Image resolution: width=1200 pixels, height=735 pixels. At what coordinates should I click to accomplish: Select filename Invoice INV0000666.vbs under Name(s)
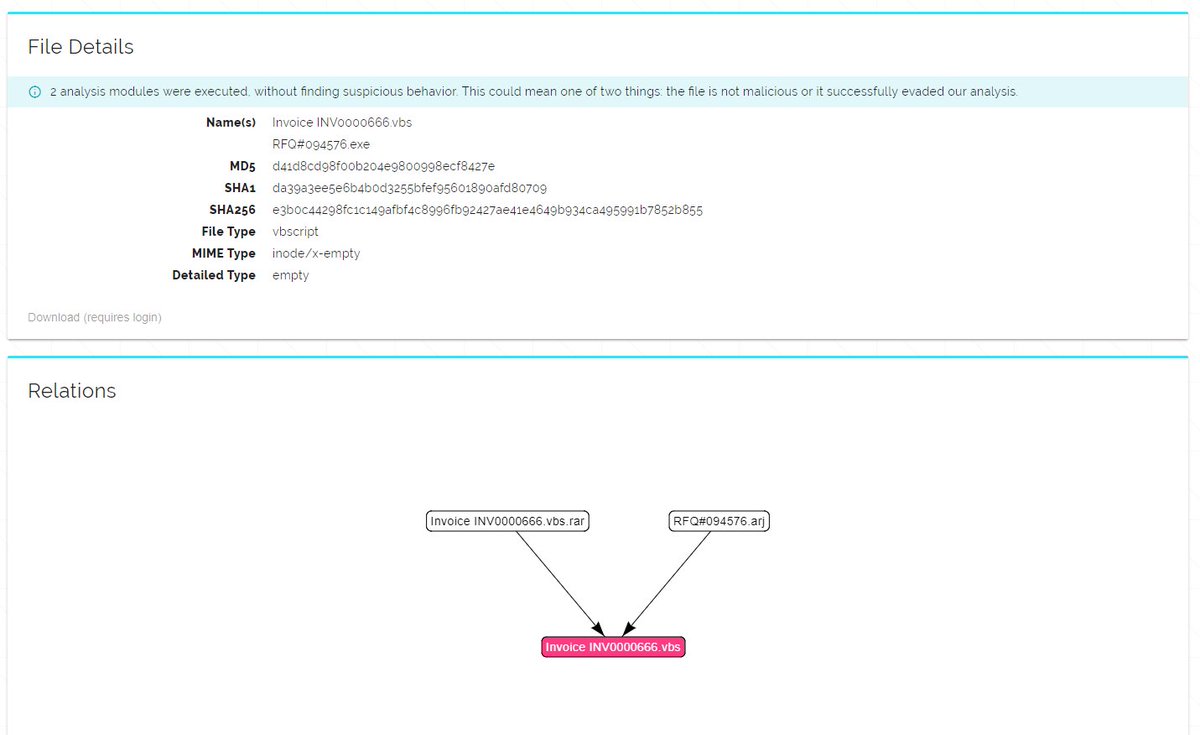[340, 122]
